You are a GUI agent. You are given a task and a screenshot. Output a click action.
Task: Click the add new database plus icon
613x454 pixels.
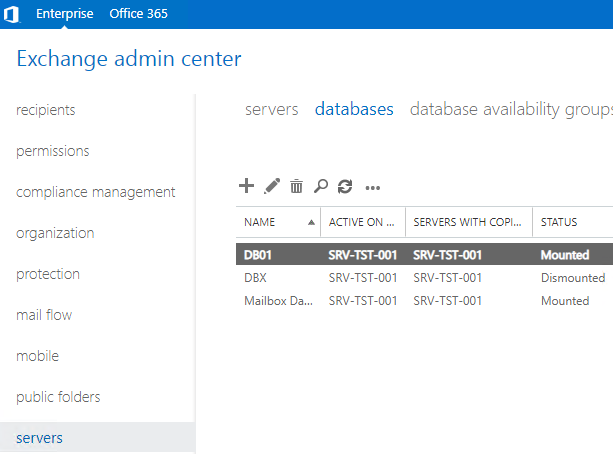(246, 186)
